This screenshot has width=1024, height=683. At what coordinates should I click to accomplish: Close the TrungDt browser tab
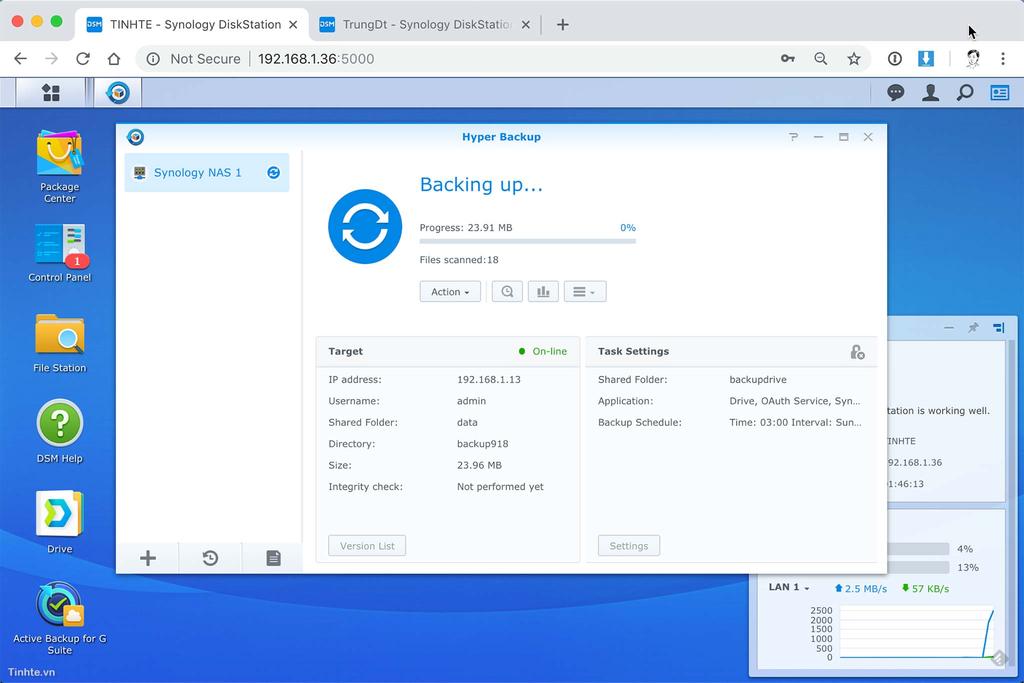coord(526,25)
